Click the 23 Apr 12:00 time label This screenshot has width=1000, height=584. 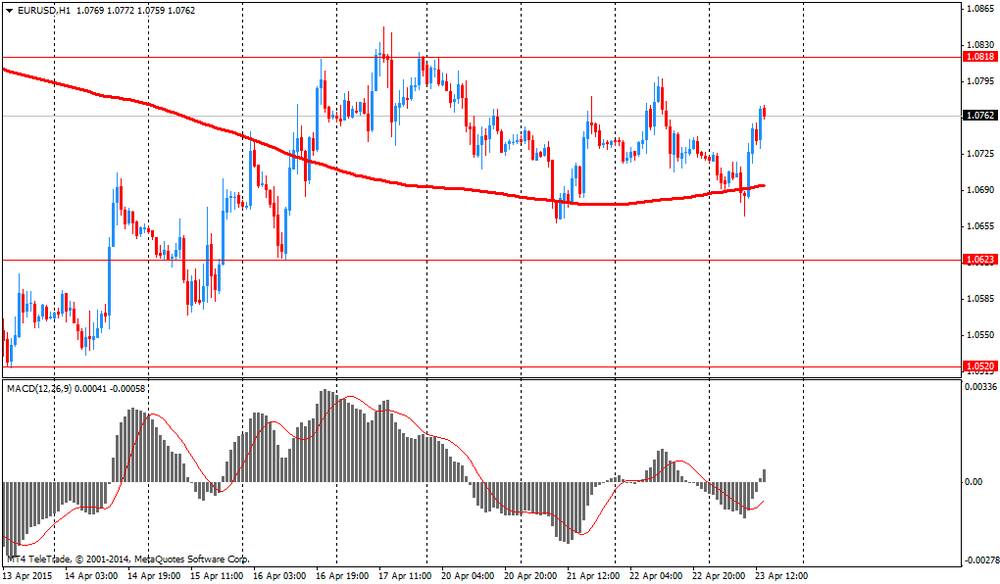coord(781,576)
